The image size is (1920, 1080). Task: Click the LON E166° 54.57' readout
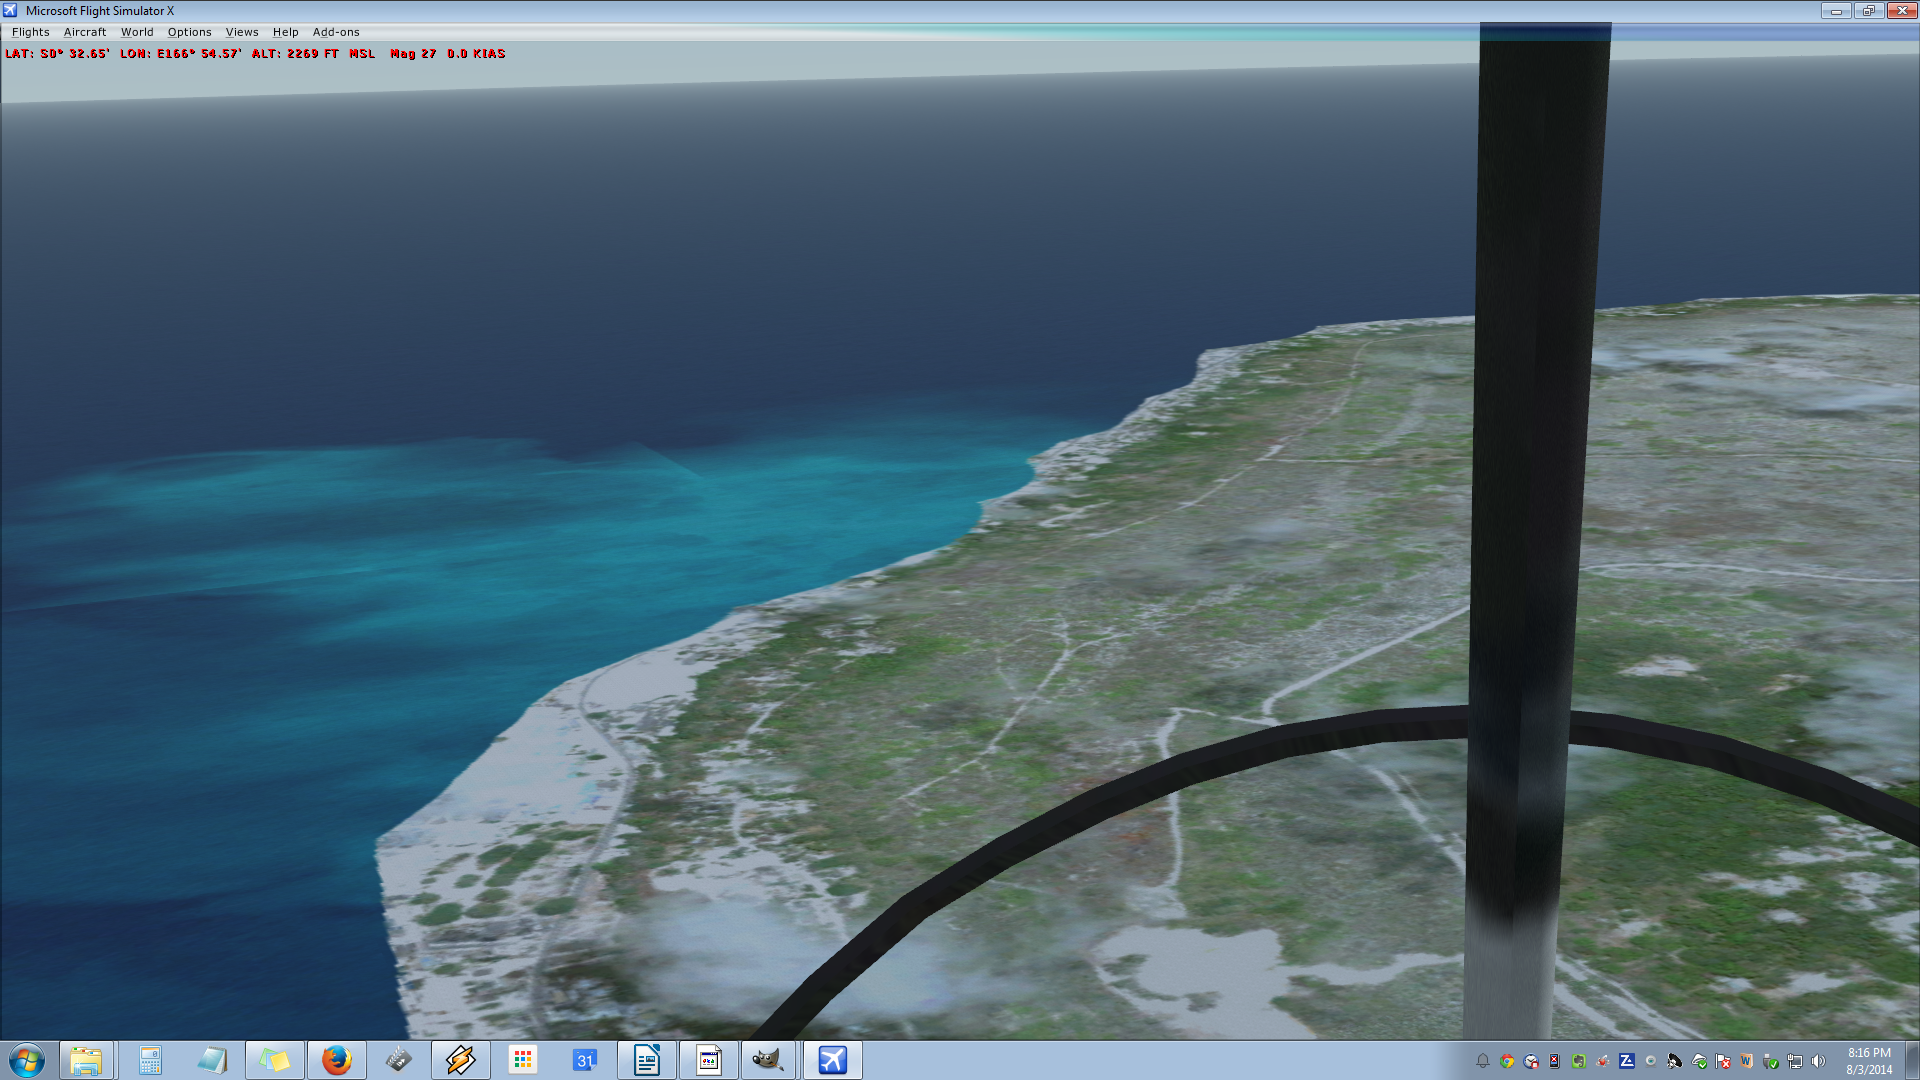click(x=181, y=54)
